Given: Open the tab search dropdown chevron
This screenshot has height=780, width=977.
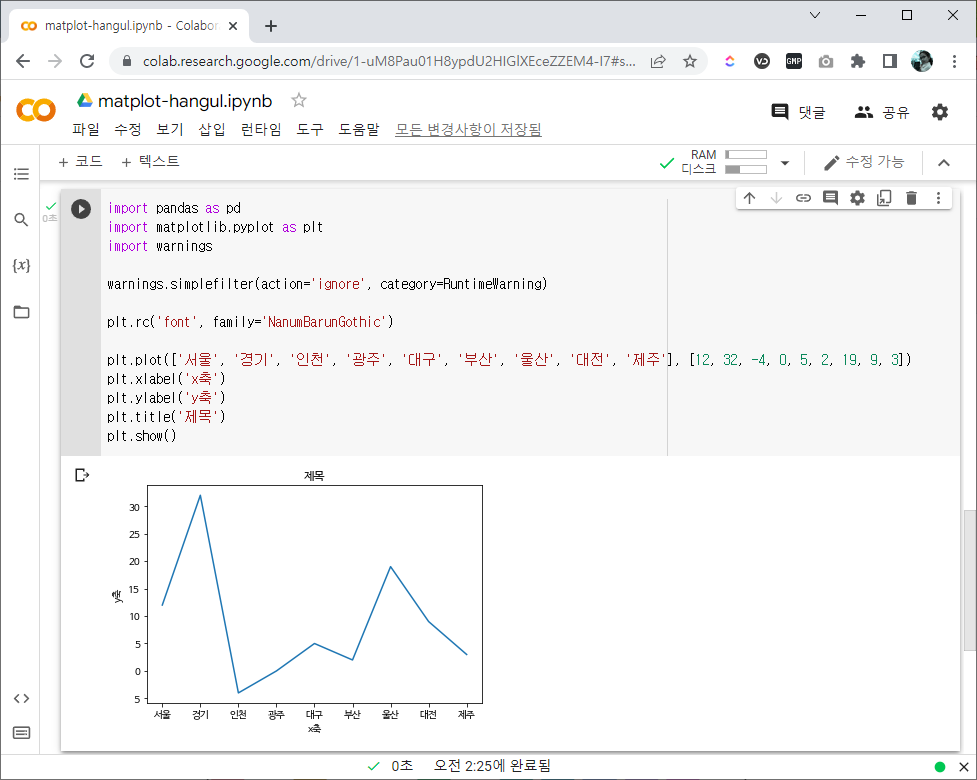Looking at the screenshot, I should [x=815, y=15].
